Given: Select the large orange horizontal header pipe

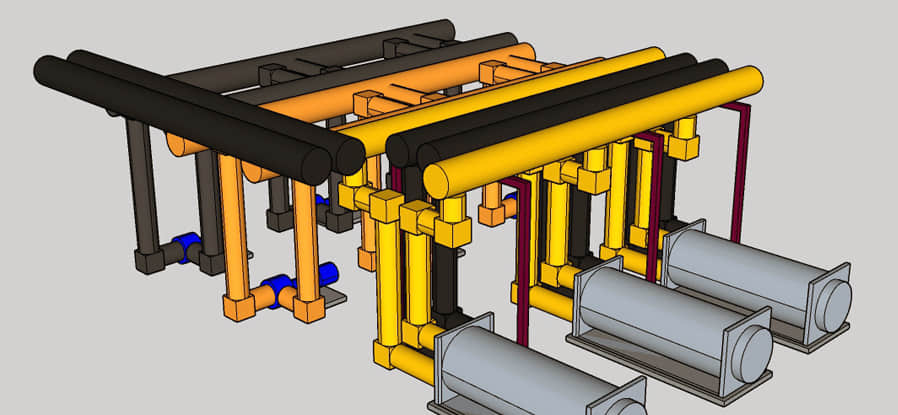Looking at the screenshot, I should coord(400,92).
